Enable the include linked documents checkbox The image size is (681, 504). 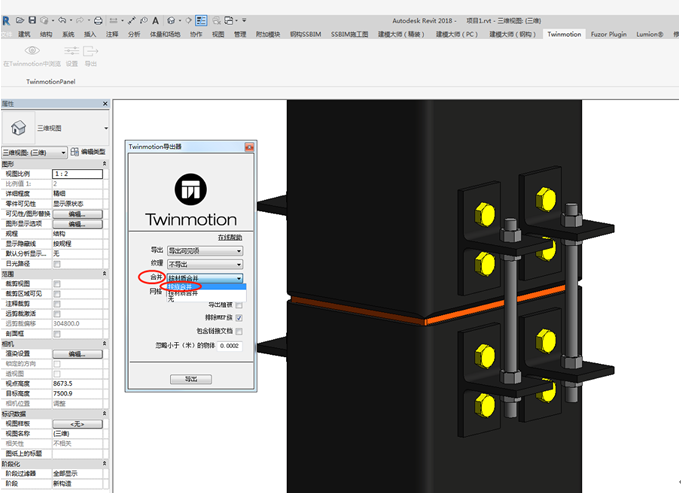(239, 332)
